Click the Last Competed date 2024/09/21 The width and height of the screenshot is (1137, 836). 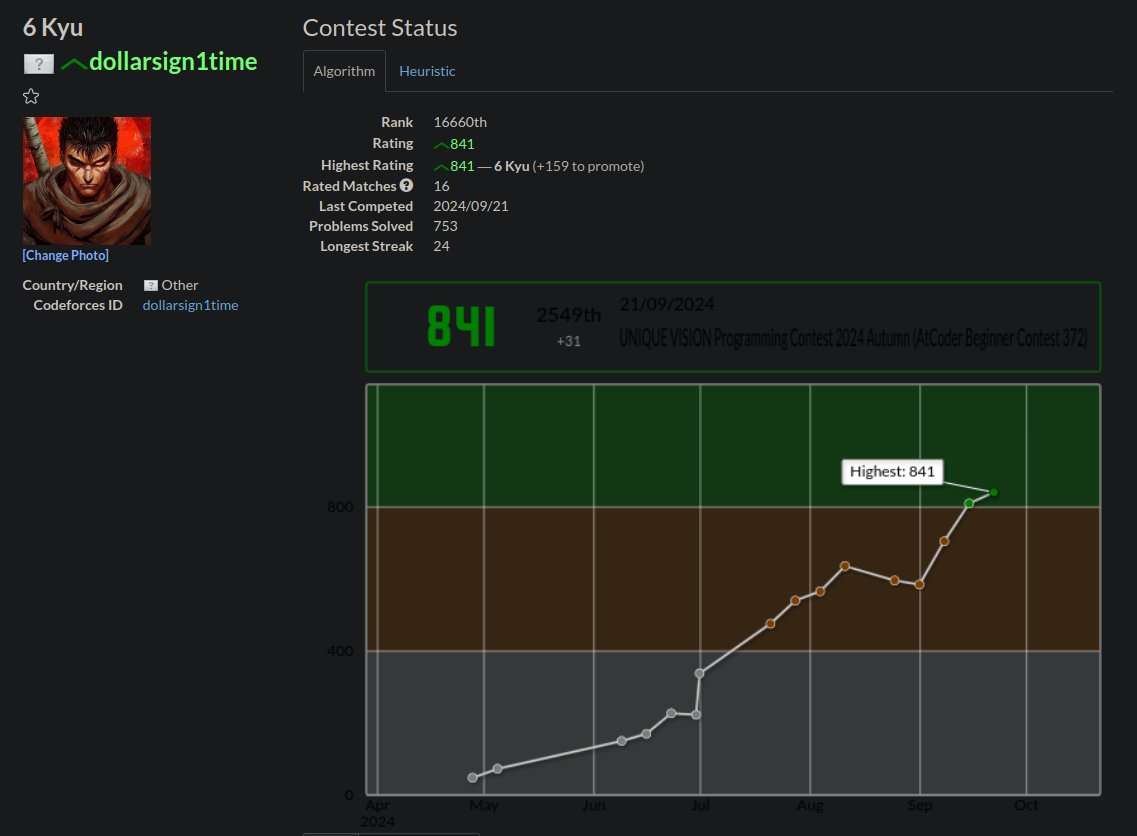[x=471, y=206]
